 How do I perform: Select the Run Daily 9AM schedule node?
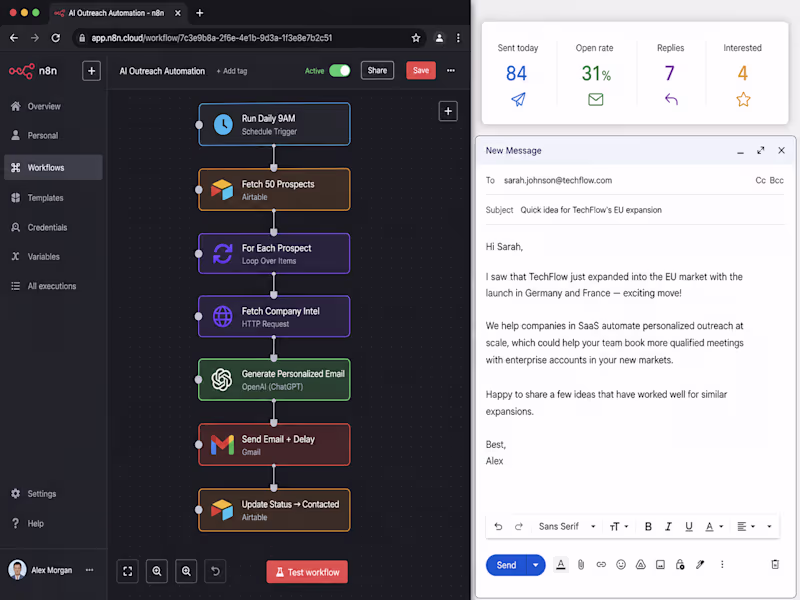[274, 124]
